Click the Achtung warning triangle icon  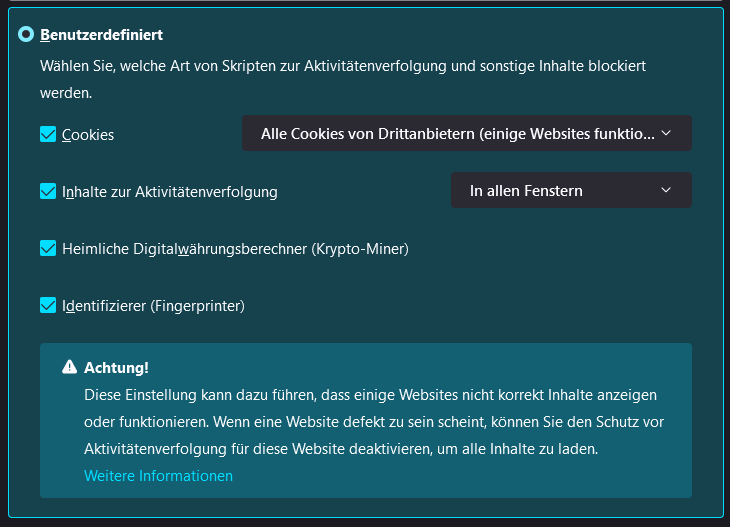pyautogui.click(x=69, y=367)
